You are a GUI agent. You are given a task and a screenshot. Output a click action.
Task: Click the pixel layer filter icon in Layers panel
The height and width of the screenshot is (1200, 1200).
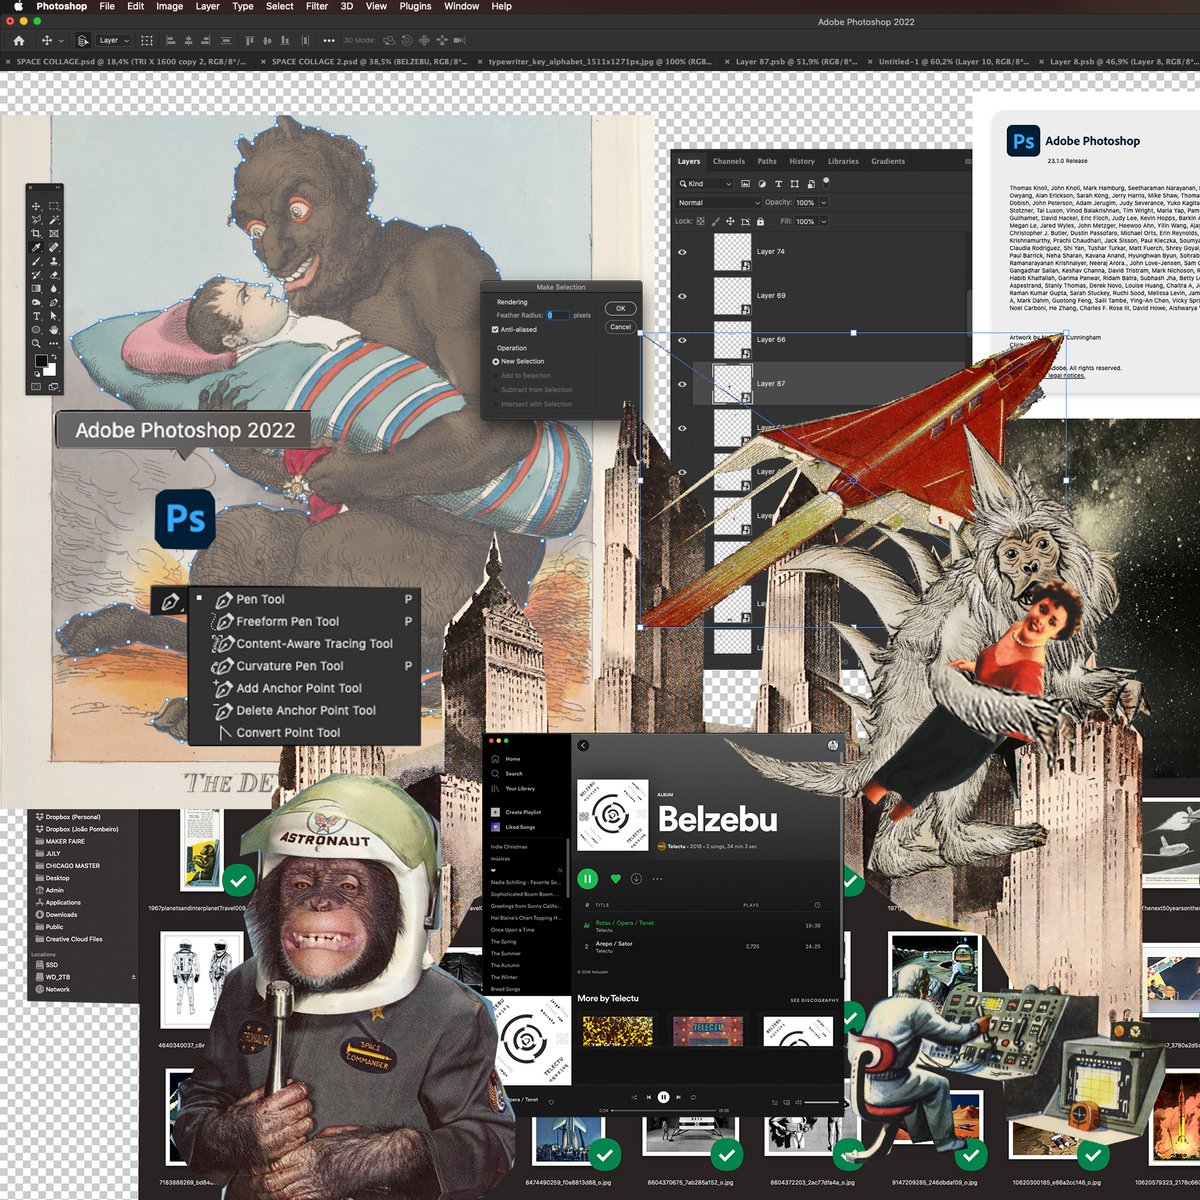pos(746,184)
